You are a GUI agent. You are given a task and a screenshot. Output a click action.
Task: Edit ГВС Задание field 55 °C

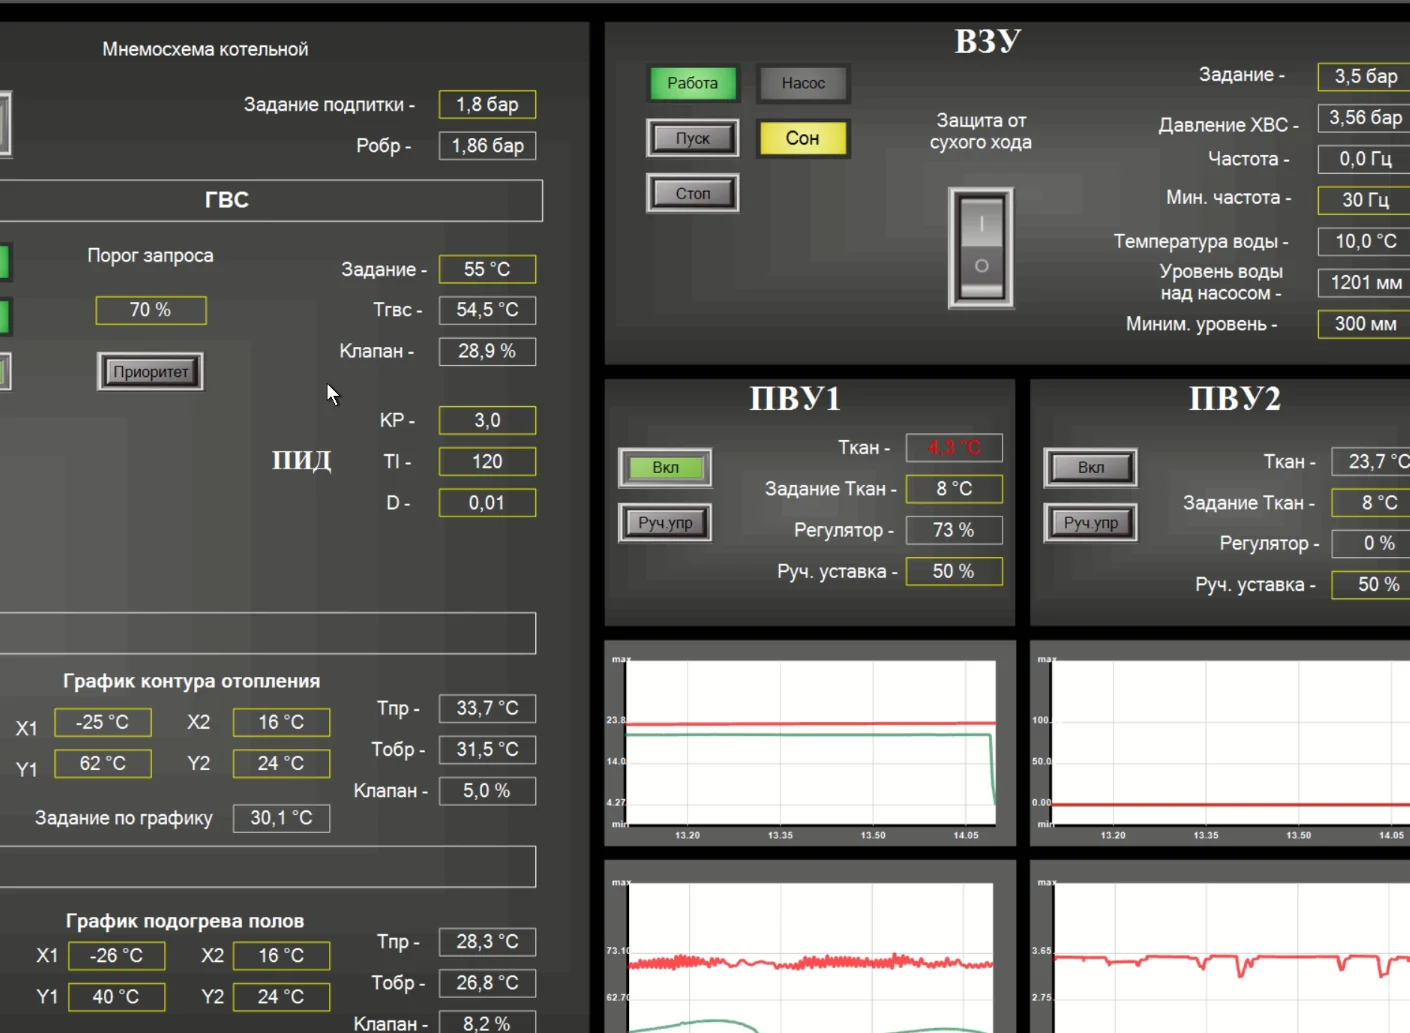[x=487, y=269]
